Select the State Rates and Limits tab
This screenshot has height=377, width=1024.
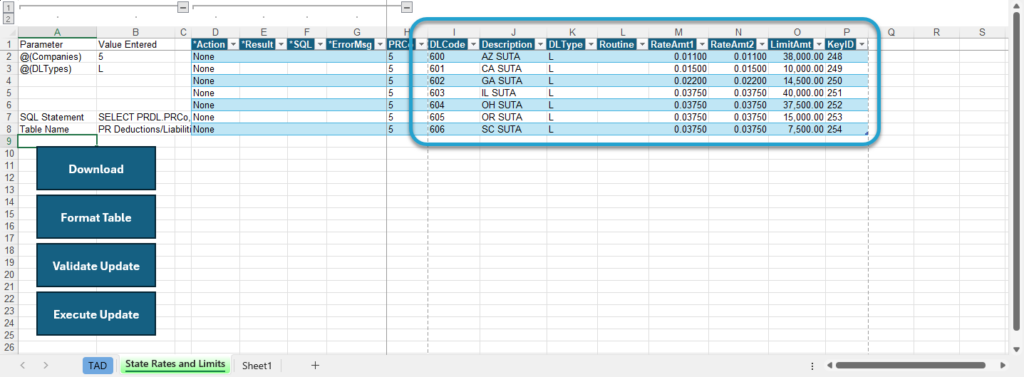click(175, 365)
